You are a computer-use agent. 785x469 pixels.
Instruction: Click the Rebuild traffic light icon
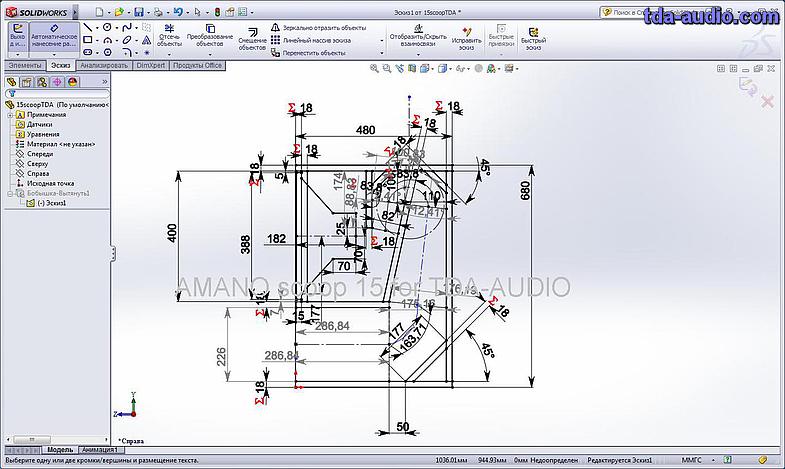tap(217, 12)
